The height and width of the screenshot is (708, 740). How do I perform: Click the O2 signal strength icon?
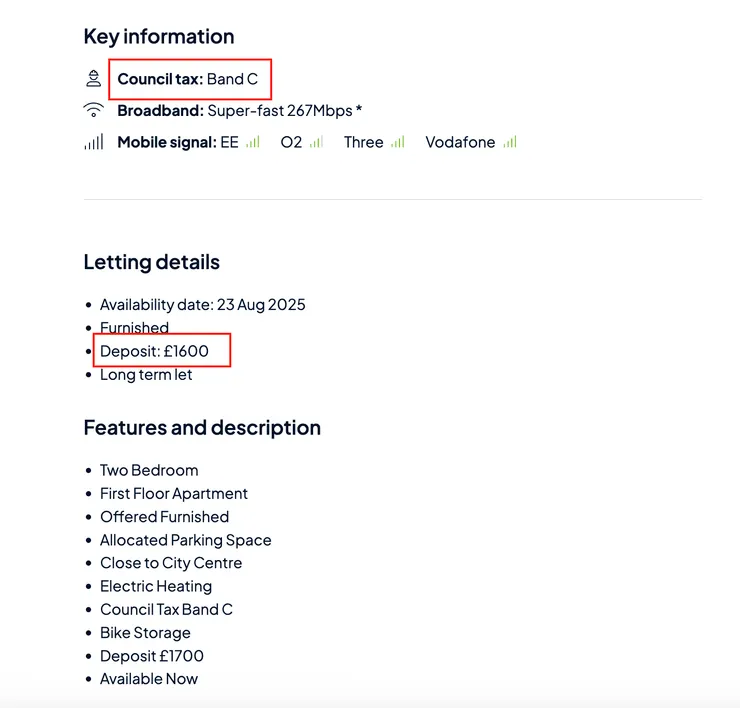click(316, 142)
